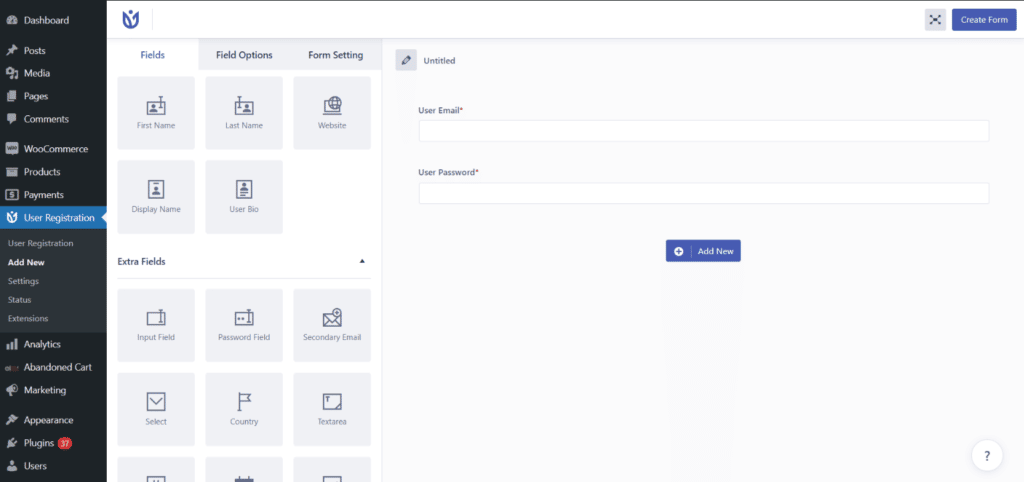1024x482 pixels.
Task: Open the User Registration submenu link
Action: point(40,243)
